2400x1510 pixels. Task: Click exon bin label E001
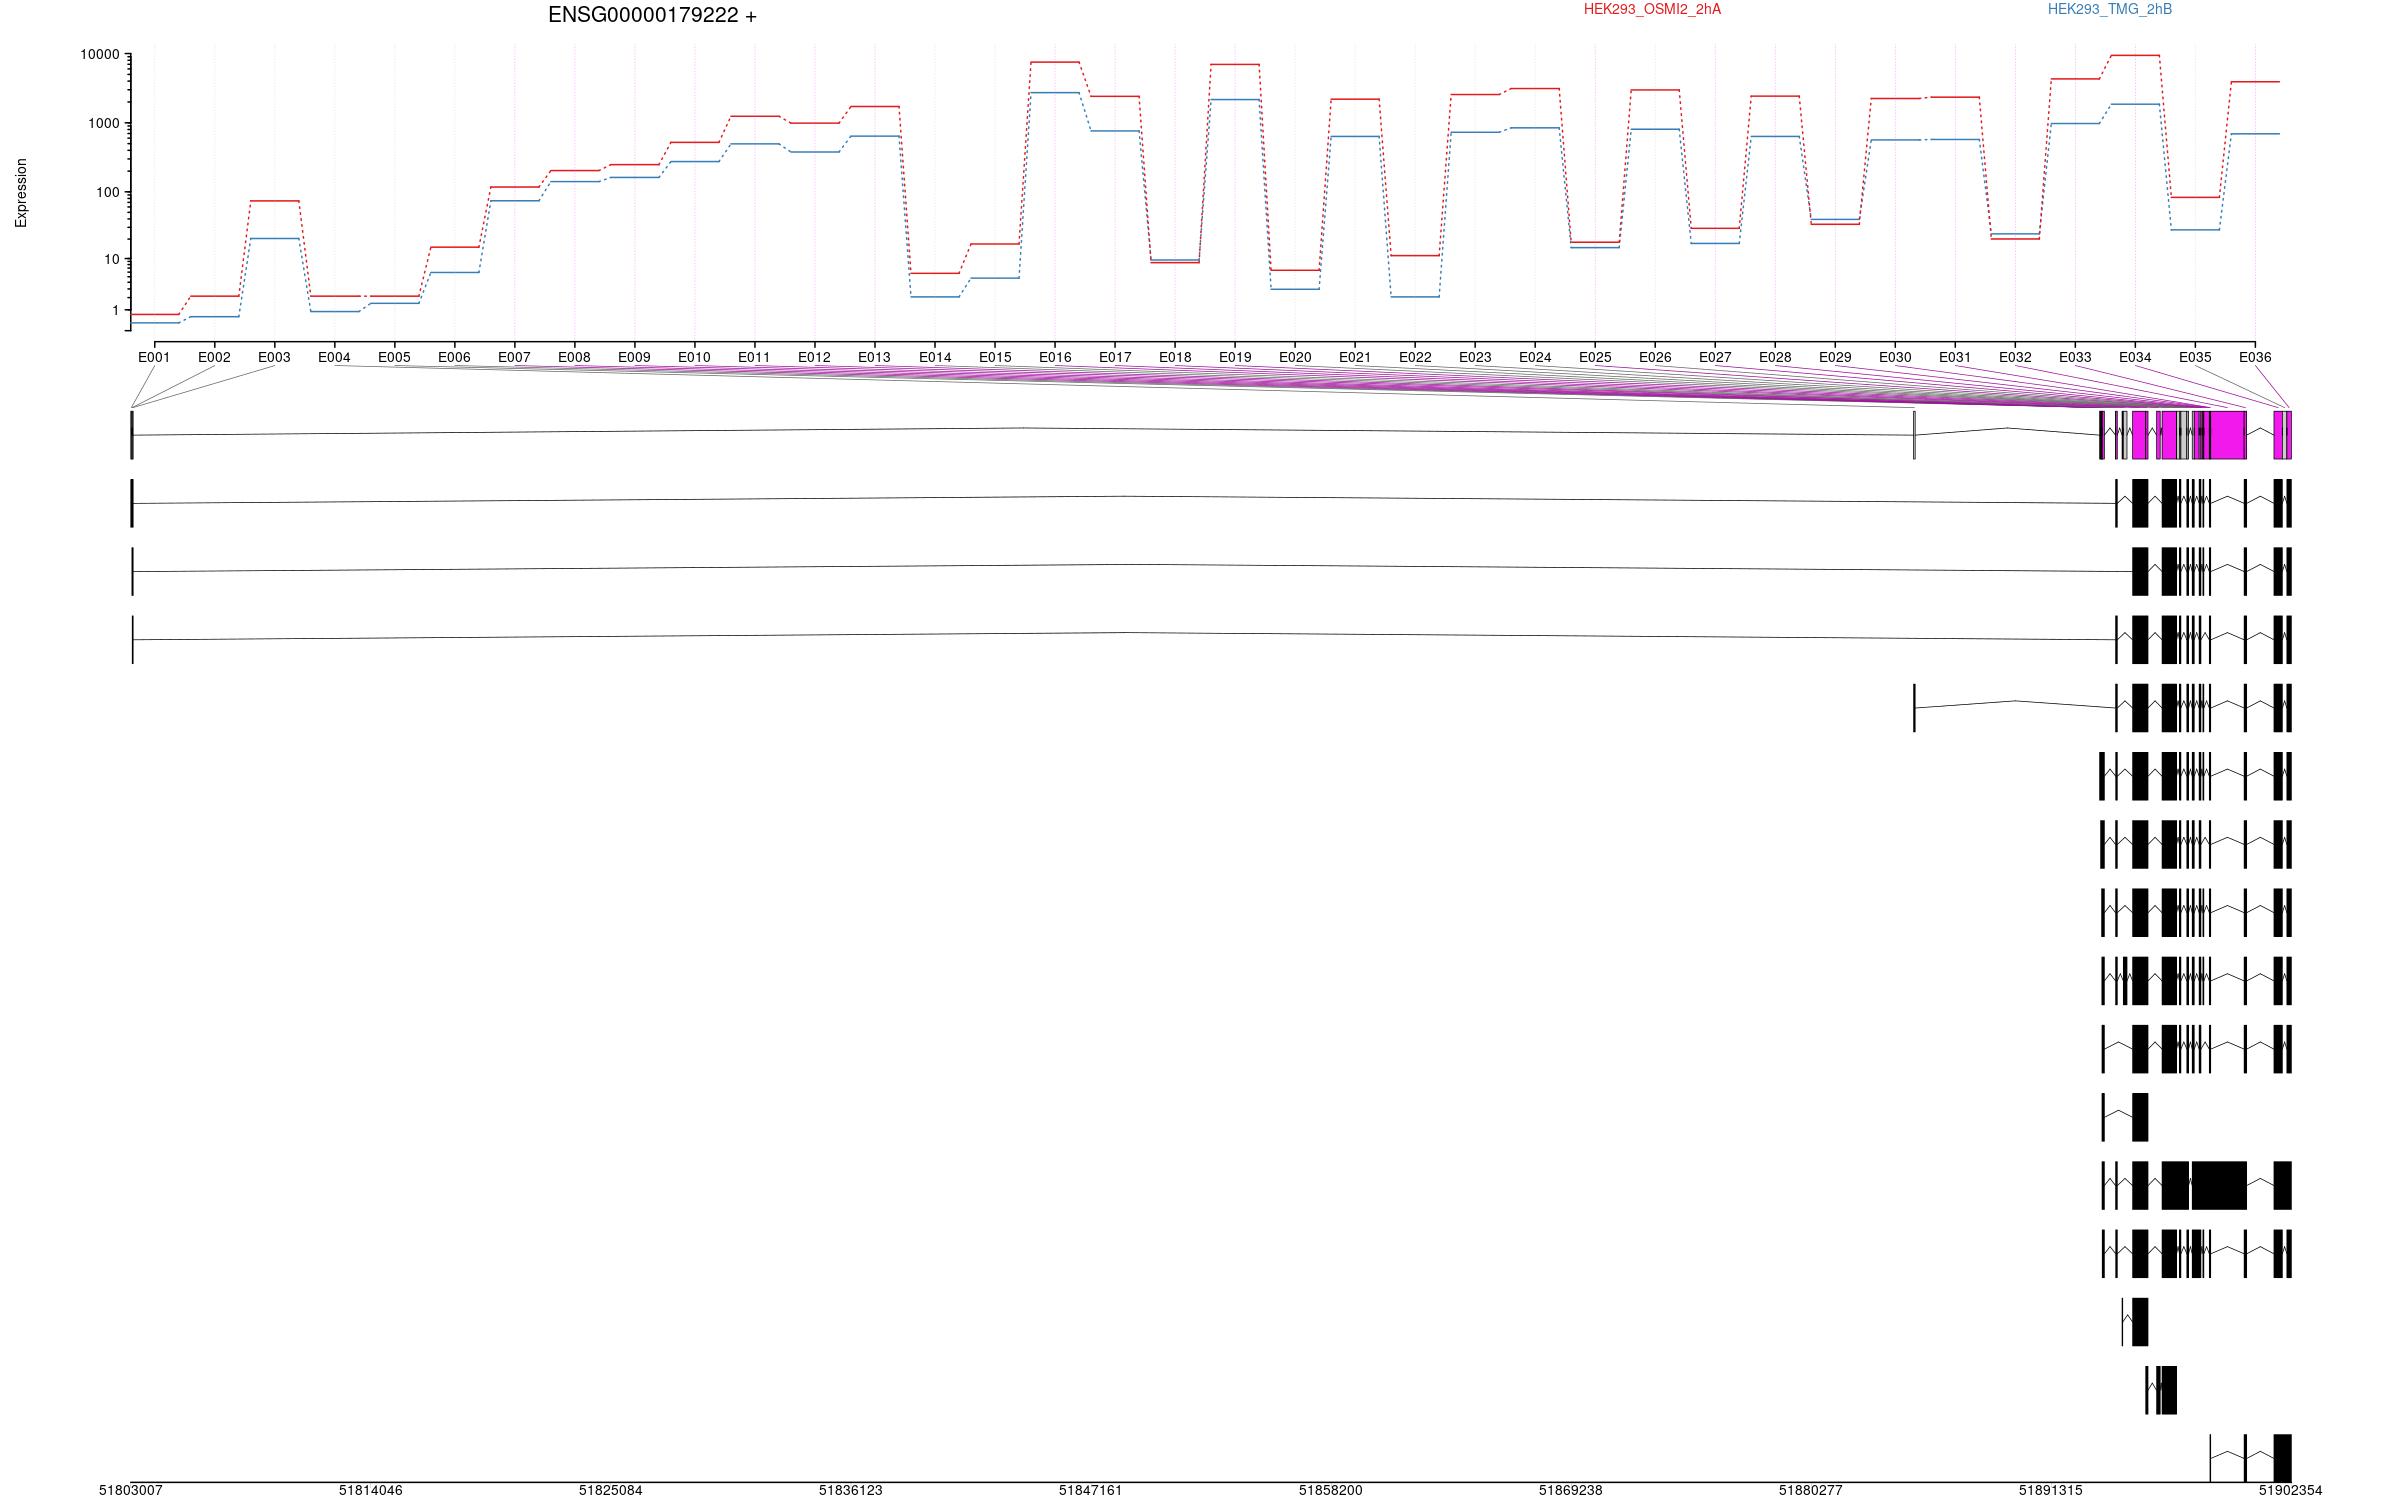pos(154,357)
